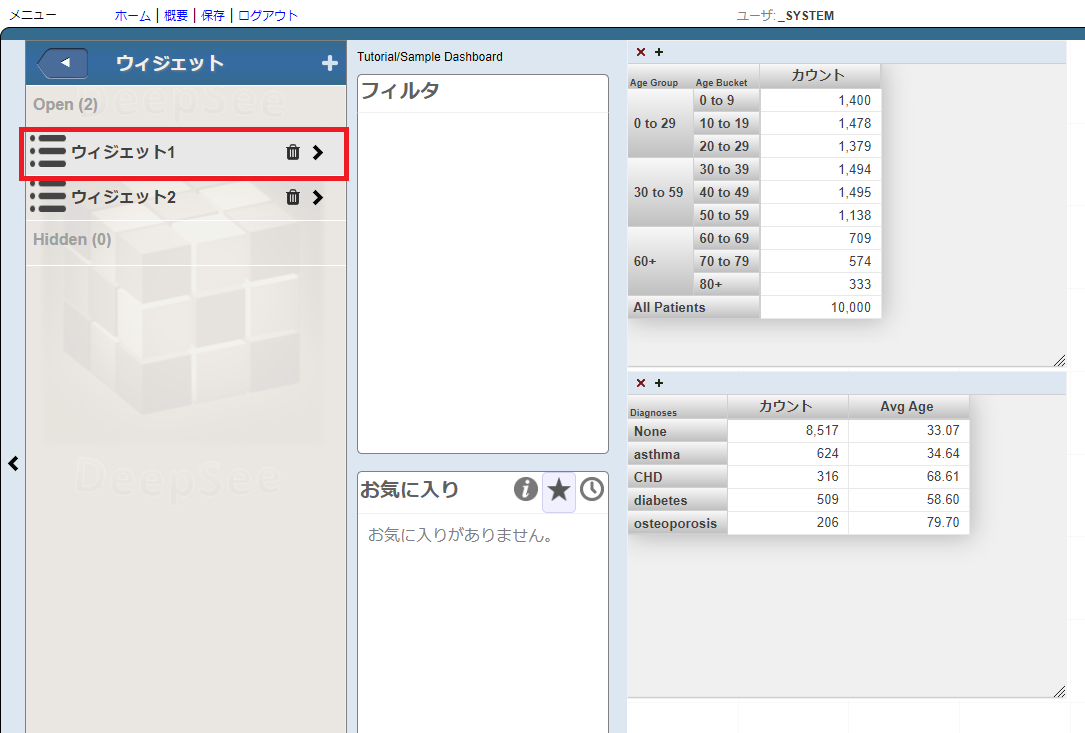Click the star icon in お気に入り panel
The width and height of the screenshot is (1085, 733).
click(559, 489)
